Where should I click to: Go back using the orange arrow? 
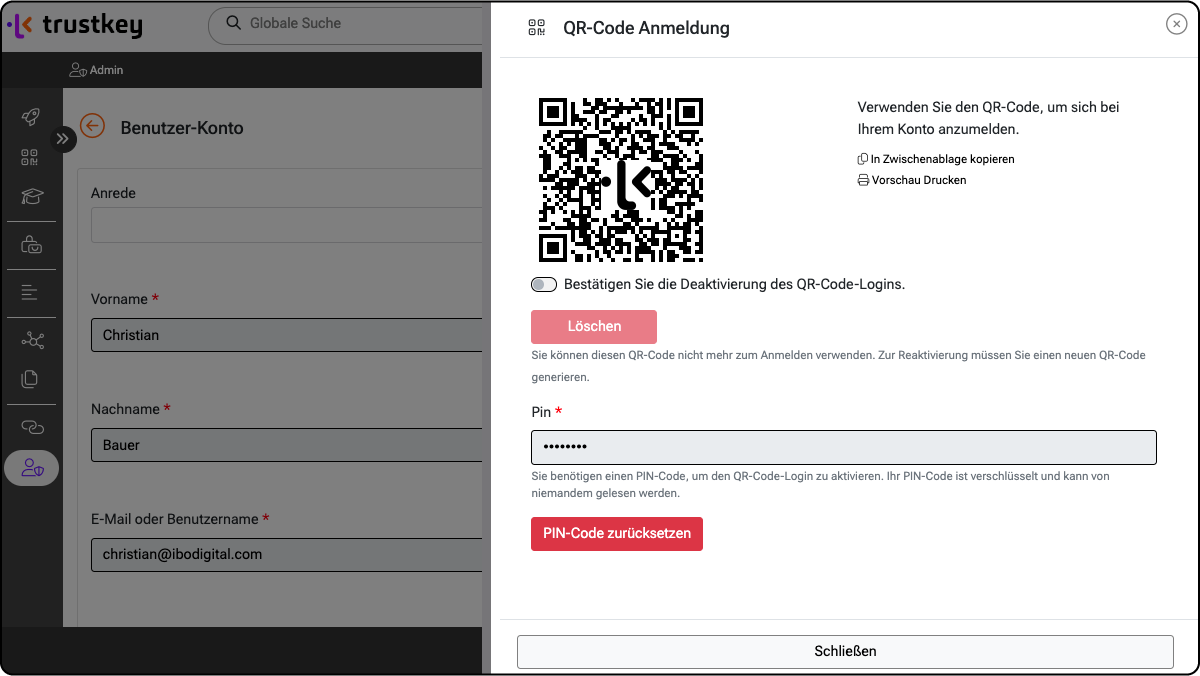pos(93,126)
